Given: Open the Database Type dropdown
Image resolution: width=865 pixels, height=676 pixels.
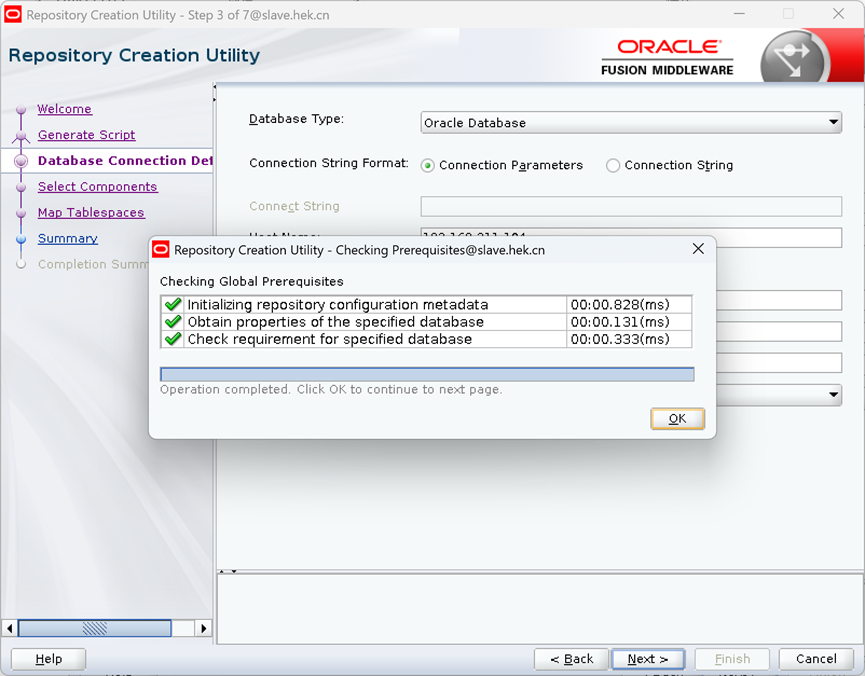Looking at the screenshot, I should click(631, 123).
